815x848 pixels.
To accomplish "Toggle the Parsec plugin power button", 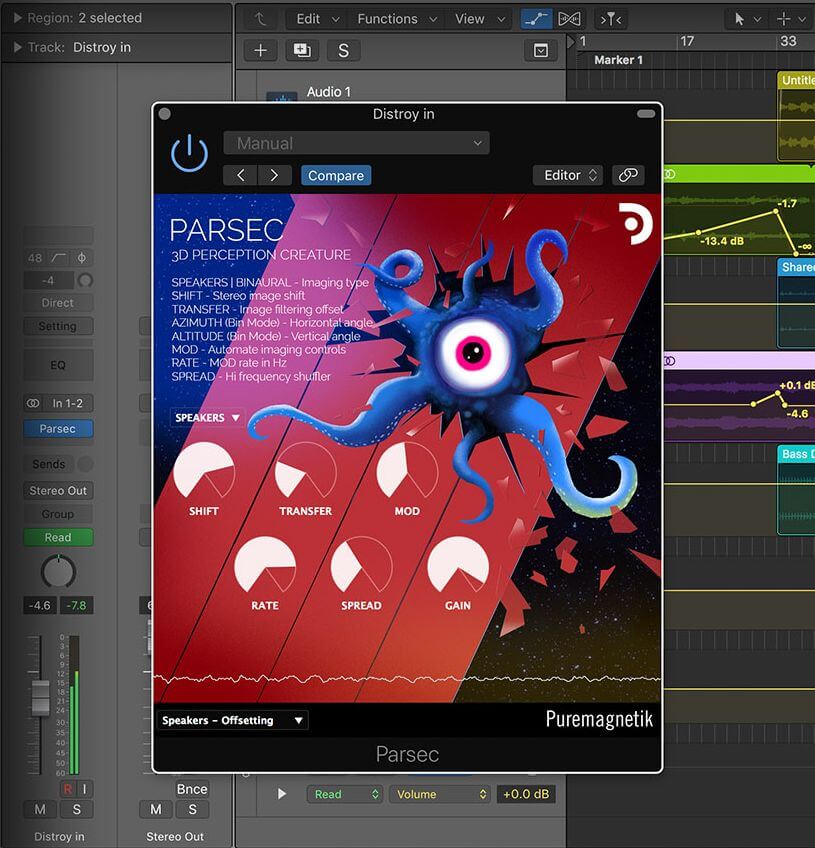I will [189, 154].
